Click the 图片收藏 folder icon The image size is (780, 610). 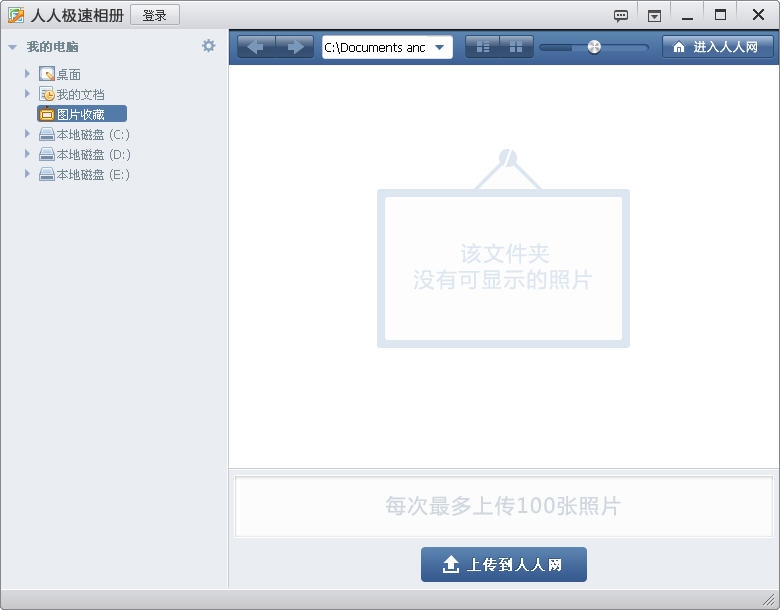(x=47, y=114)
